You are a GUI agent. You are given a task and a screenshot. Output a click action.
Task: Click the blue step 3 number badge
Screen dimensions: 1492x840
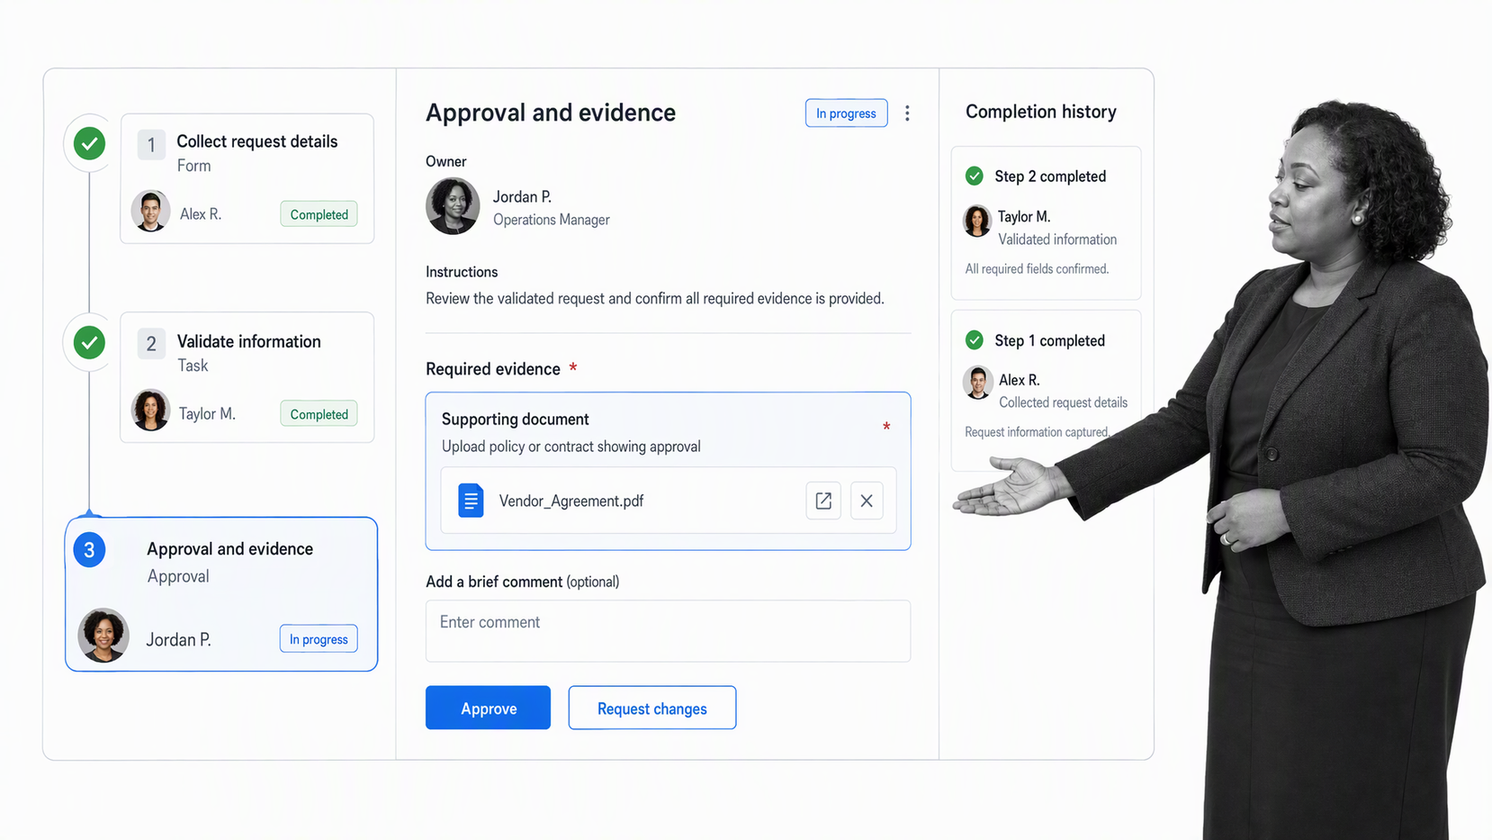tap(89, 550)
